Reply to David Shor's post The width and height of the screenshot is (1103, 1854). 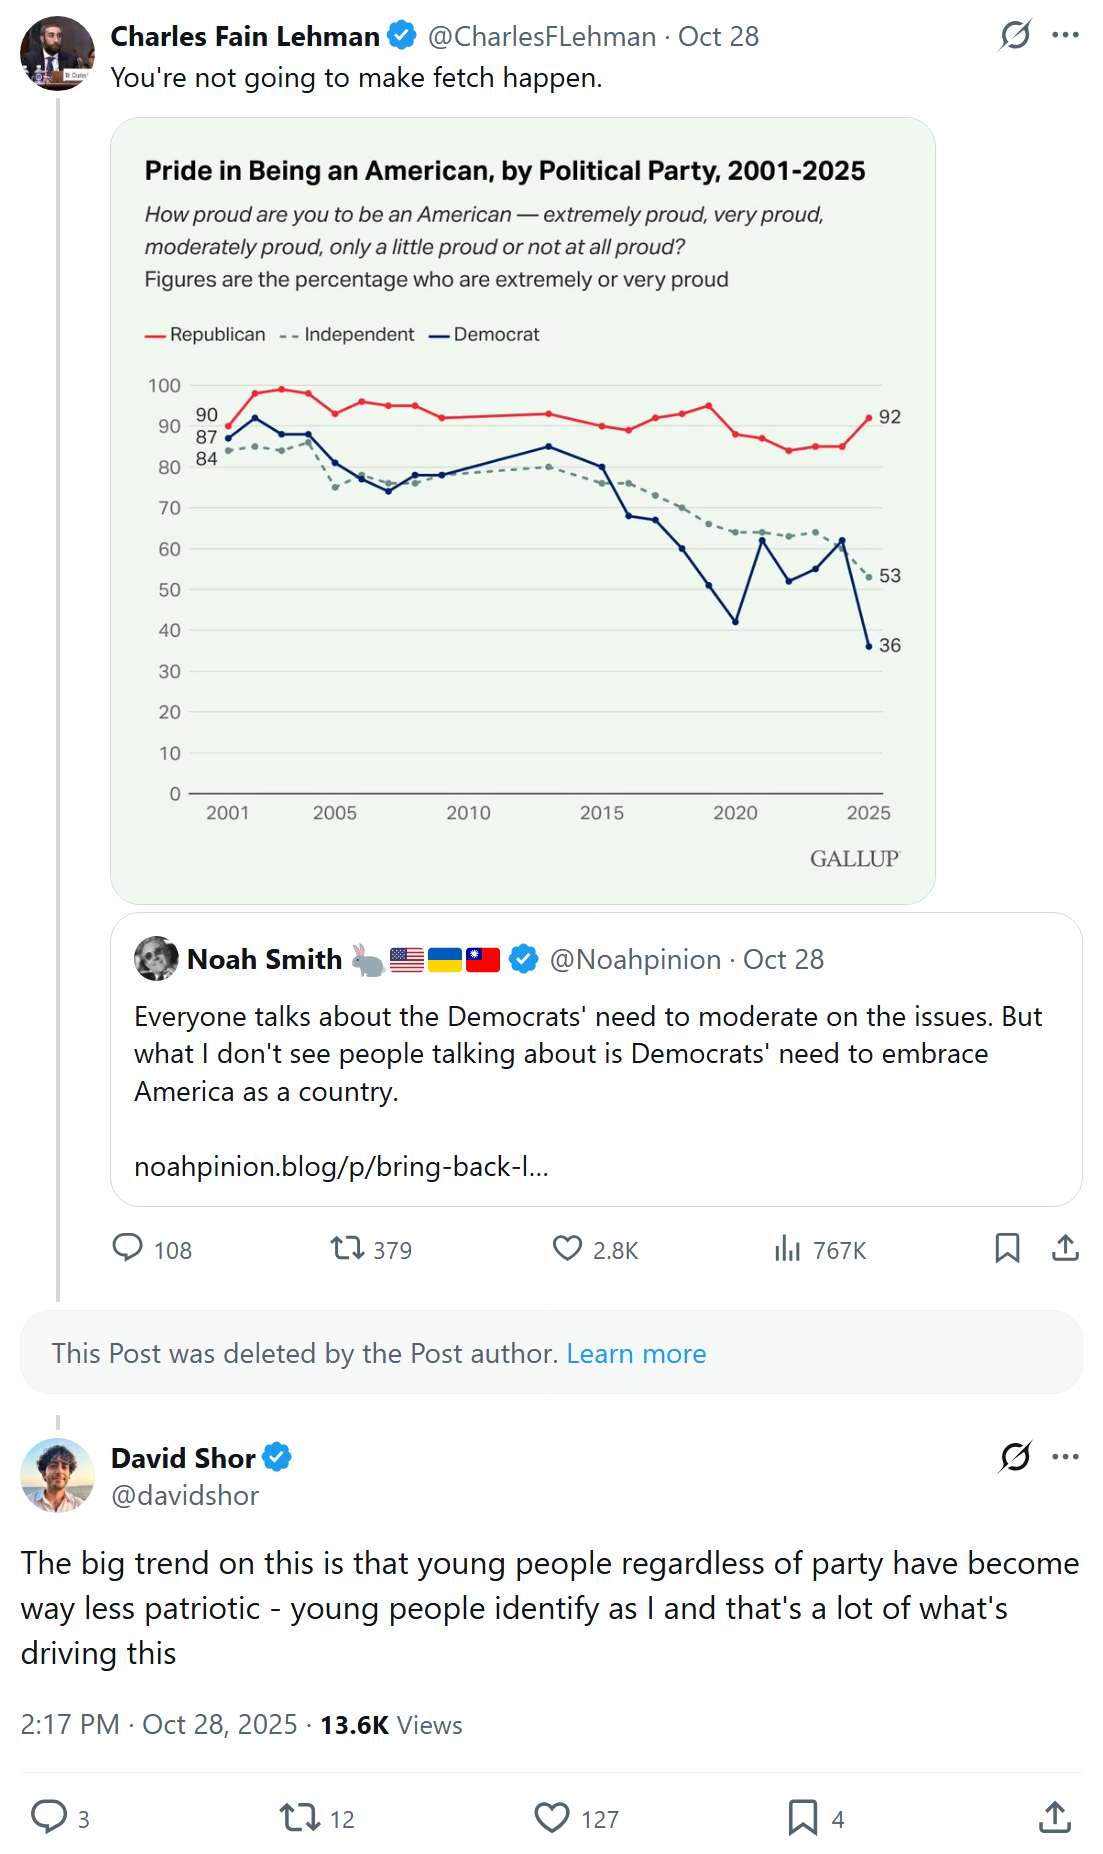[49, 1817]
